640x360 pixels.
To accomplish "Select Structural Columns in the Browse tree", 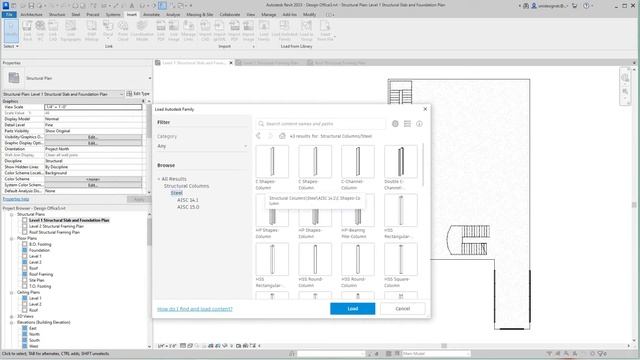I will pyautogui.click(x=187, y=186).
